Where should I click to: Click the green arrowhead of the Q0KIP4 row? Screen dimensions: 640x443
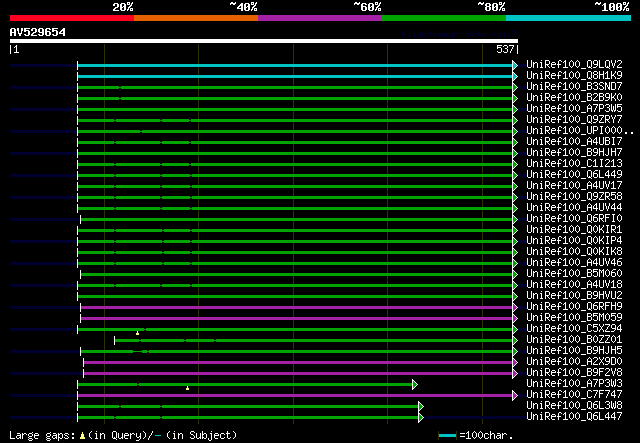point(515,242)
